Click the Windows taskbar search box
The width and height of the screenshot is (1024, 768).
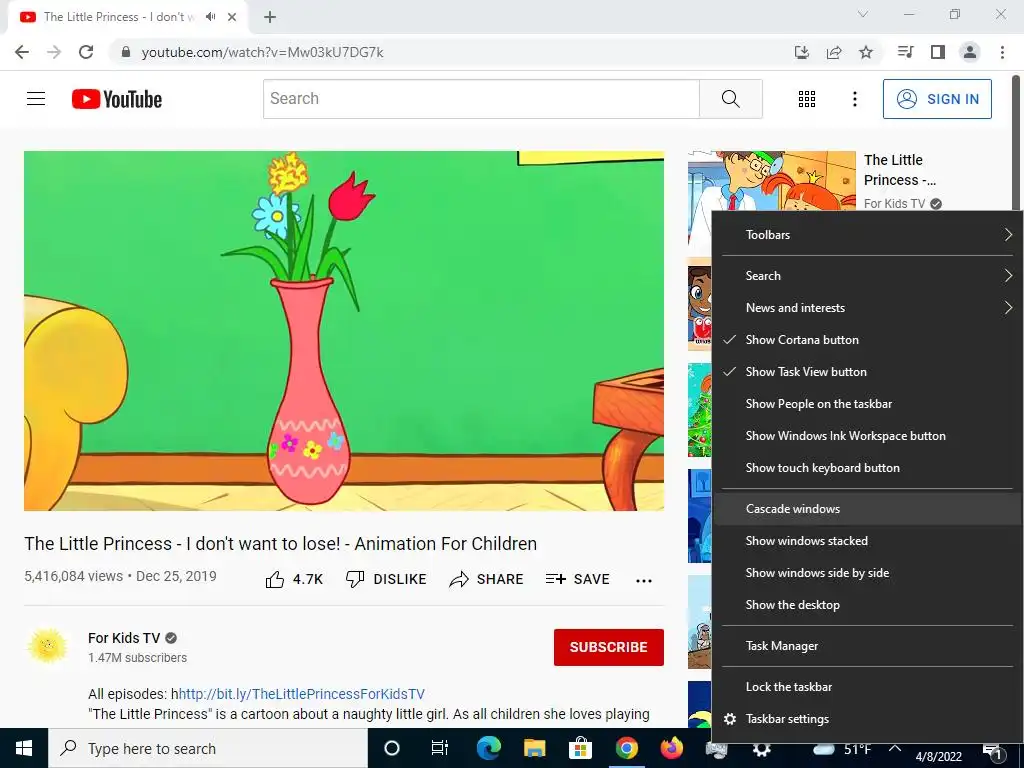click(208, 748)
